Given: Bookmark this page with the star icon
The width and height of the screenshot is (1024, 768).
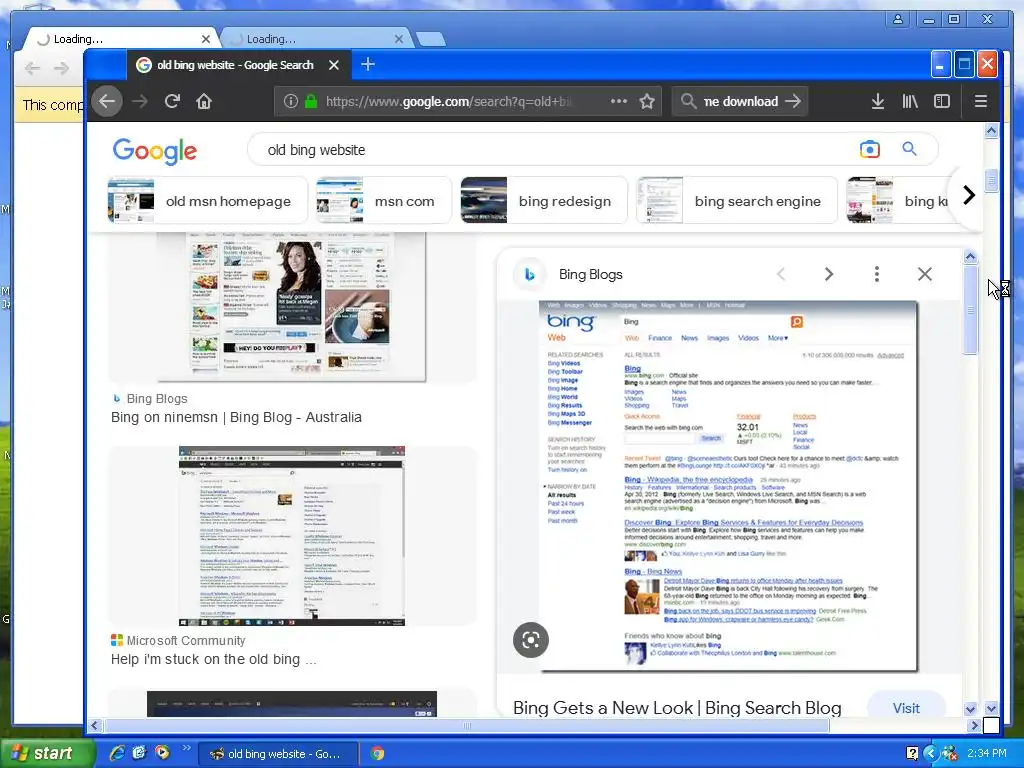Looking at the screenshot, I should pyautogui.click(x=647, y=101).
